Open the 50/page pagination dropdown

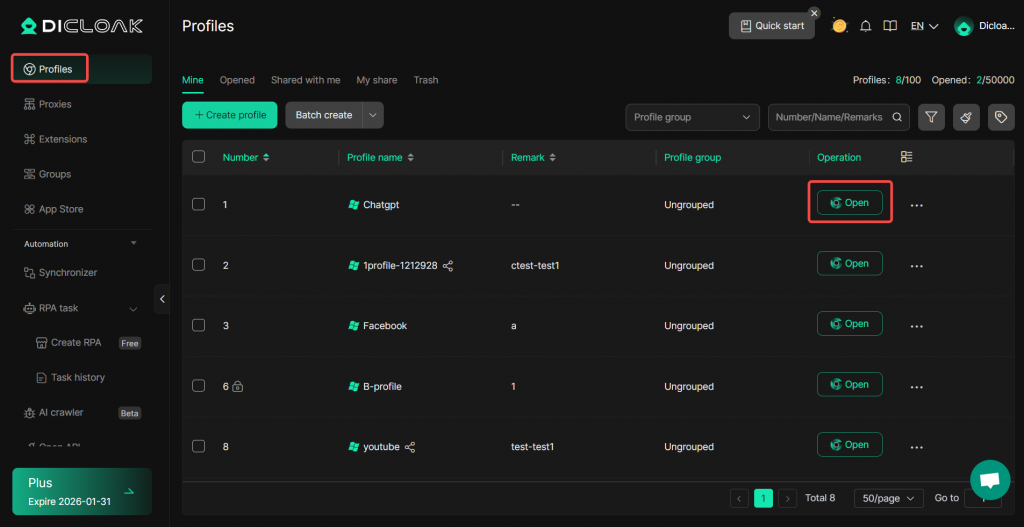(x=889, y=498)
